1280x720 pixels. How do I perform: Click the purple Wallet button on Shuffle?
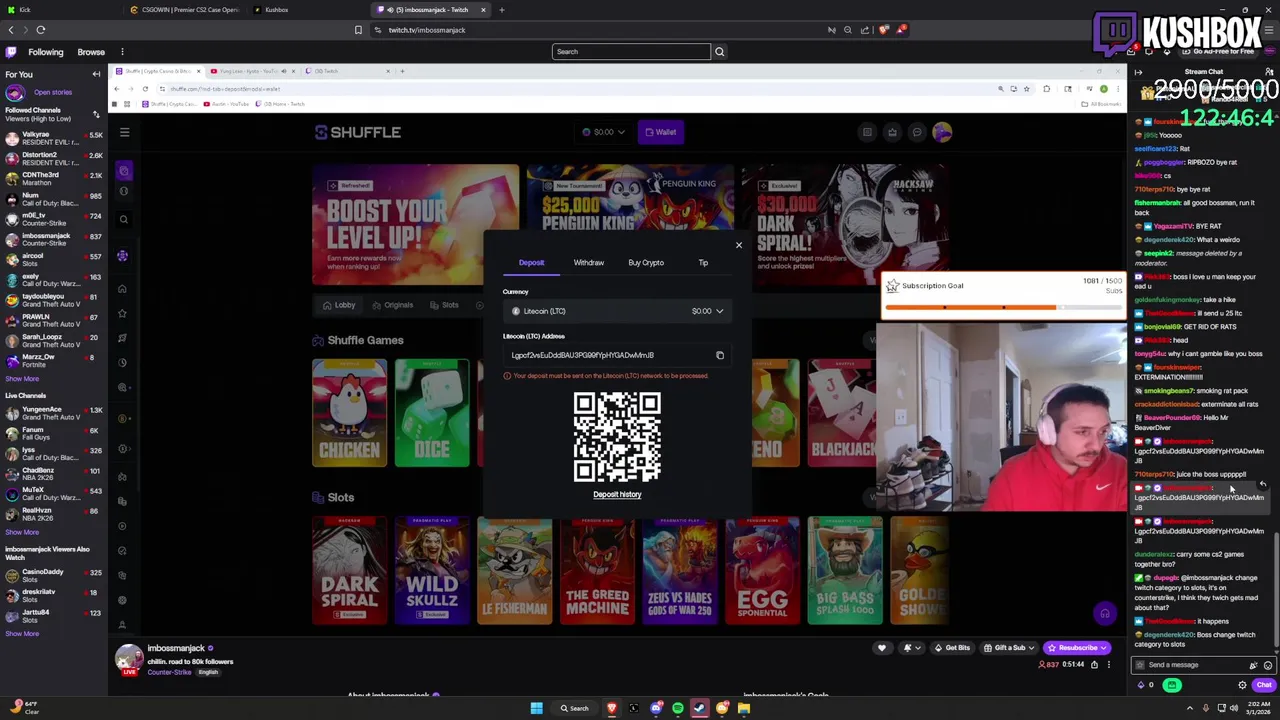tap(660, 132)
